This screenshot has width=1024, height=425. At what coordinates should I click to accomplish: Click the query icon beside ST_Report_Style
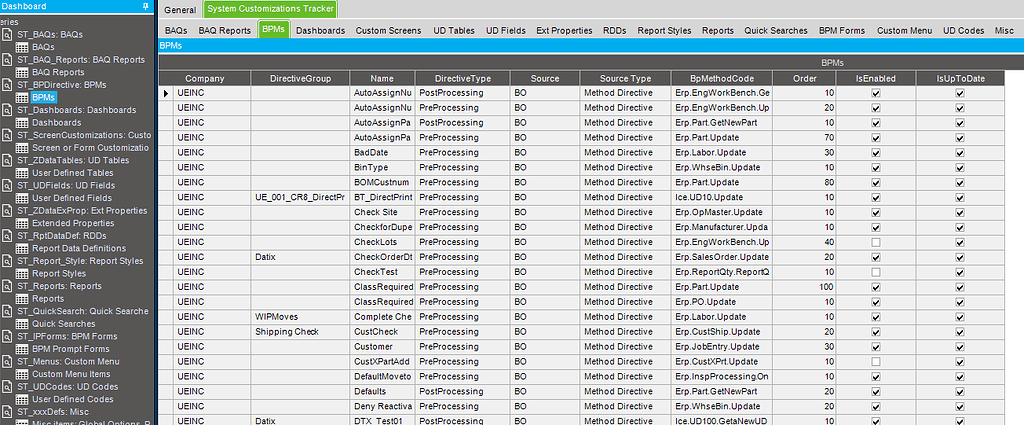(7, 261)
